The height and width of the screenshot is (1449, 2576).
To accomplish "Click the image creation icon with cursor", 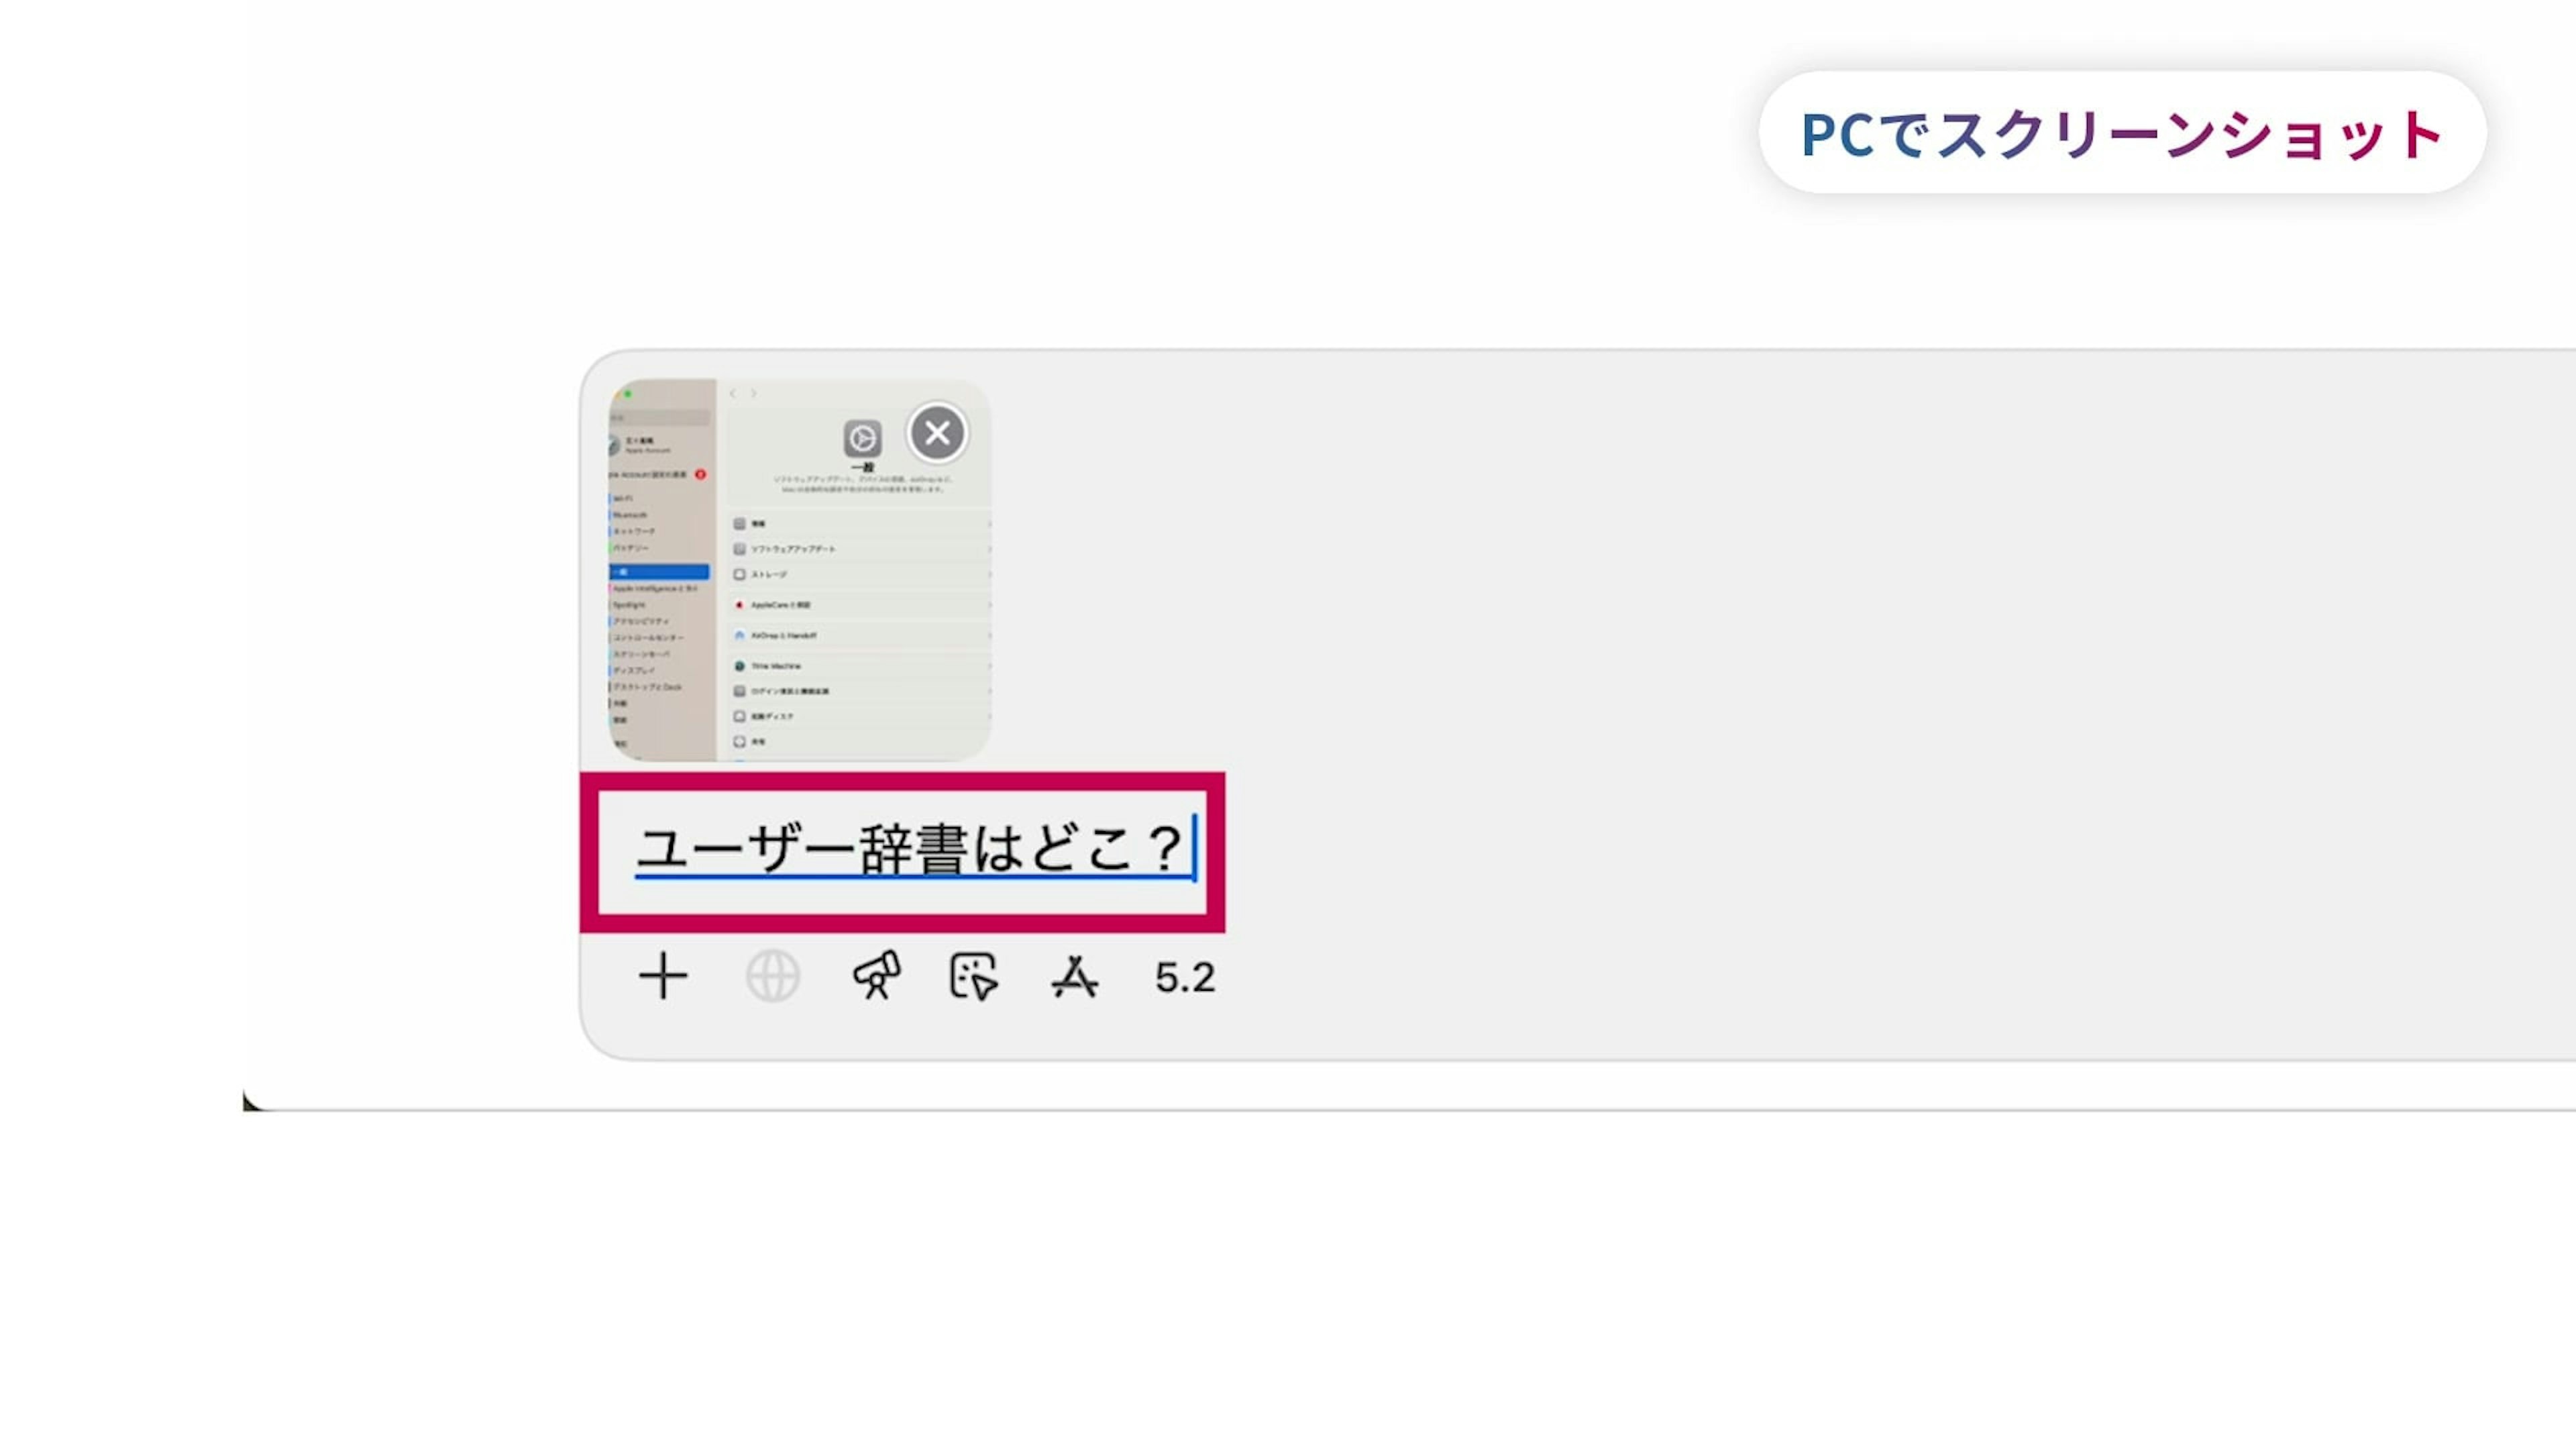I will (974, 976).
